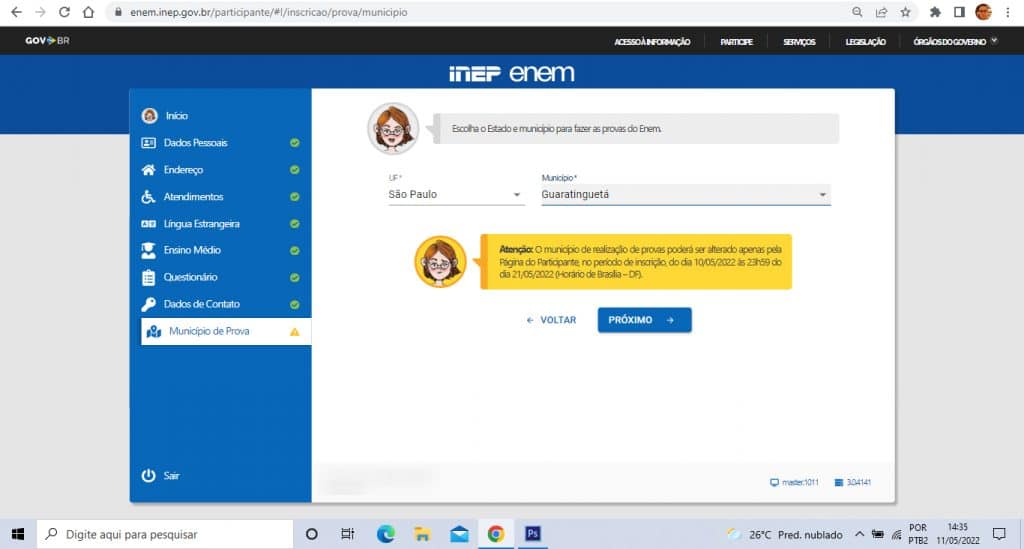Open the UF São Paulo dropdown
The width and height of the screenshot is (1024, 549).
[x=456, y=195]
